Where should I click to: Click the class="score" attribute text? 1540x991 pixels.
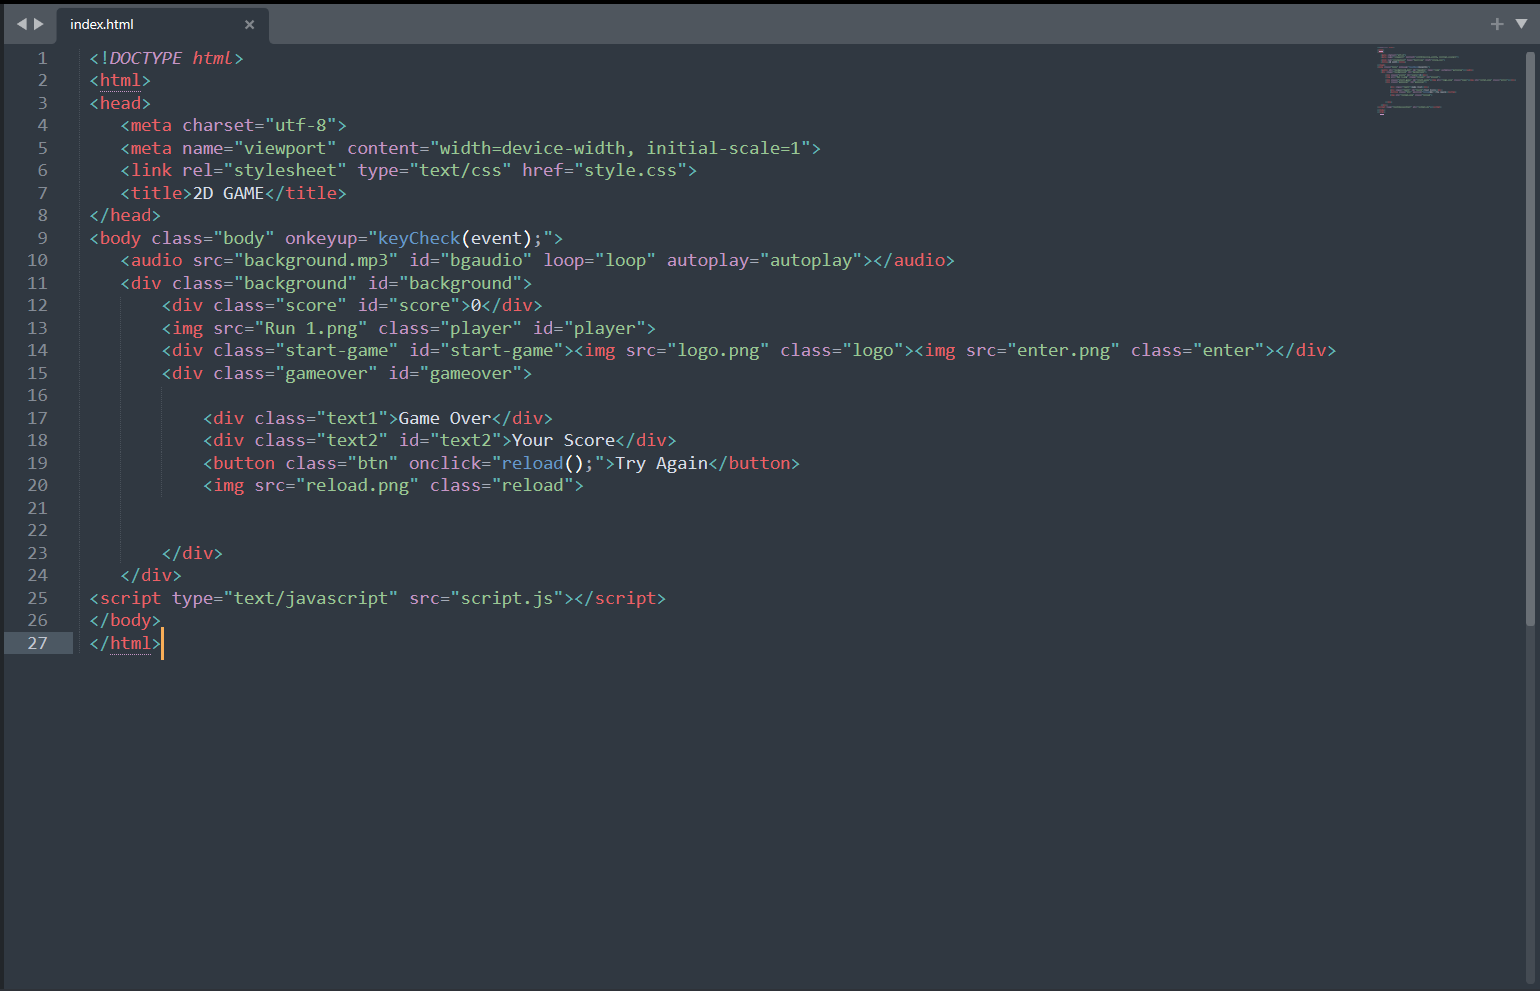pyautogui.click(x=280, y=305)
